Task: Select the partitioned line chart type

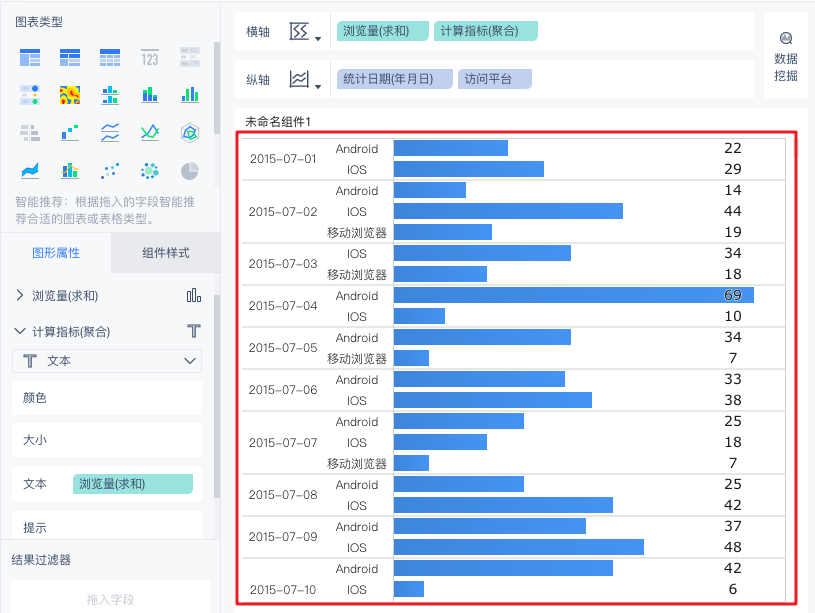Action: click(x=110, y=133)
